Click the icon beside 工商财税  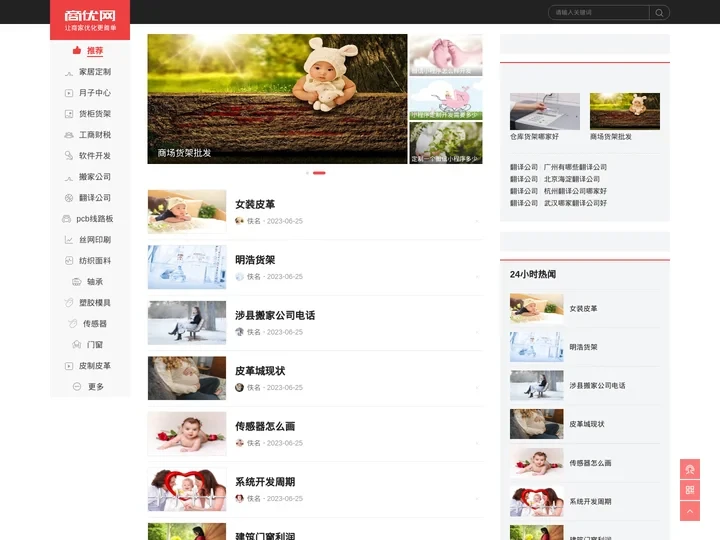[69, 135]
